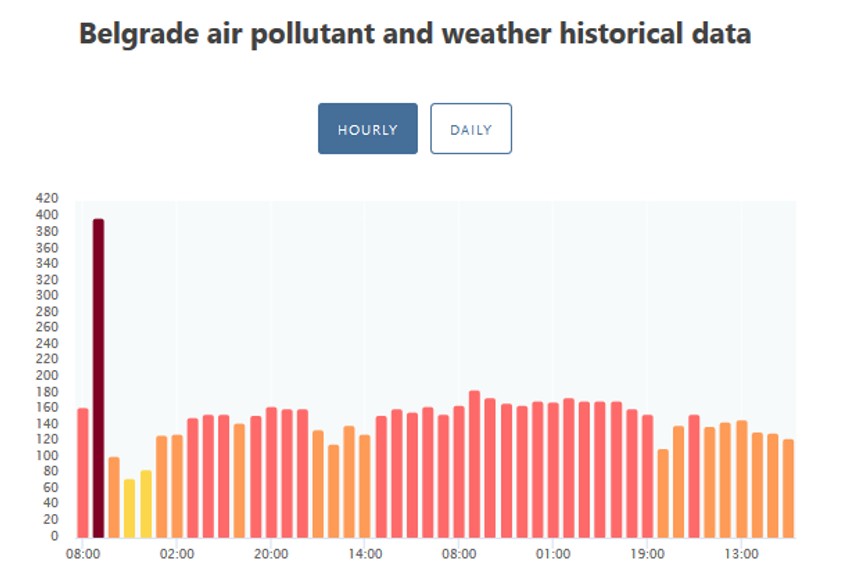Click the orange bar right after maroon bar
Screen dimensions: 850x576
[x=114, y=497]
